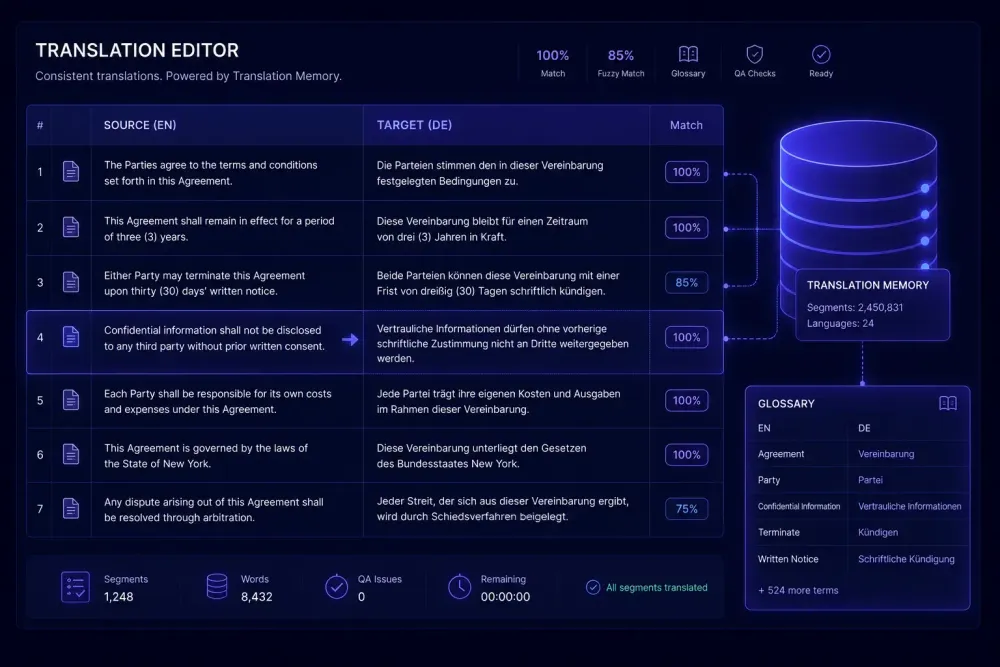
Task: Open QA Checks shield icon
Action: click(754, 54)
